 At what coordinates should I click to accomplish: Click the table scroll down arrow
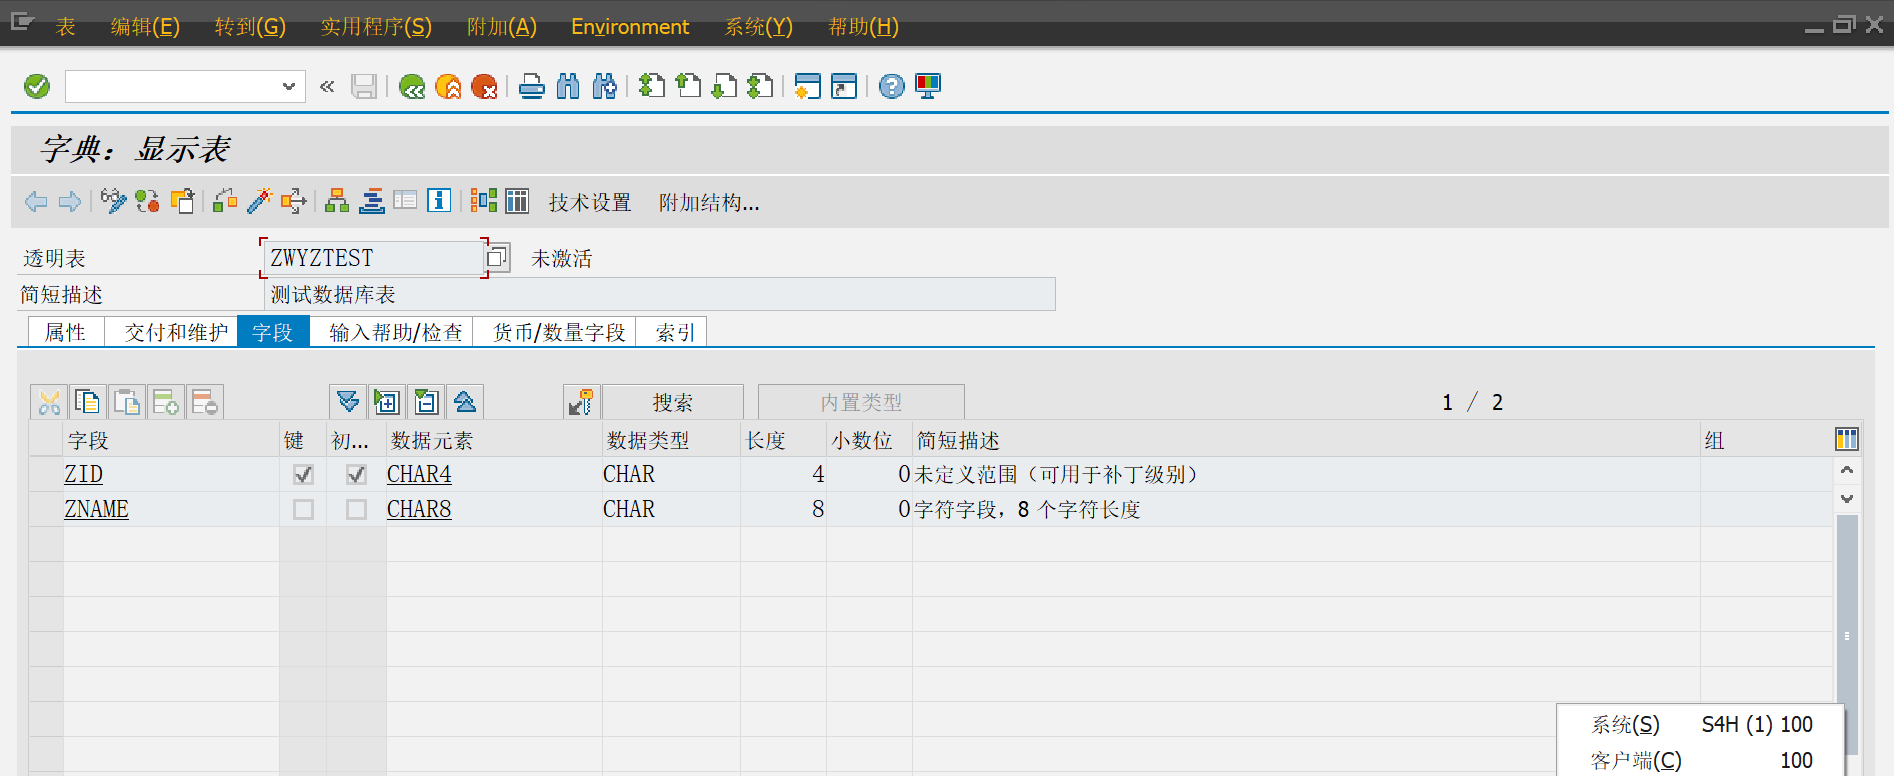1847,498
